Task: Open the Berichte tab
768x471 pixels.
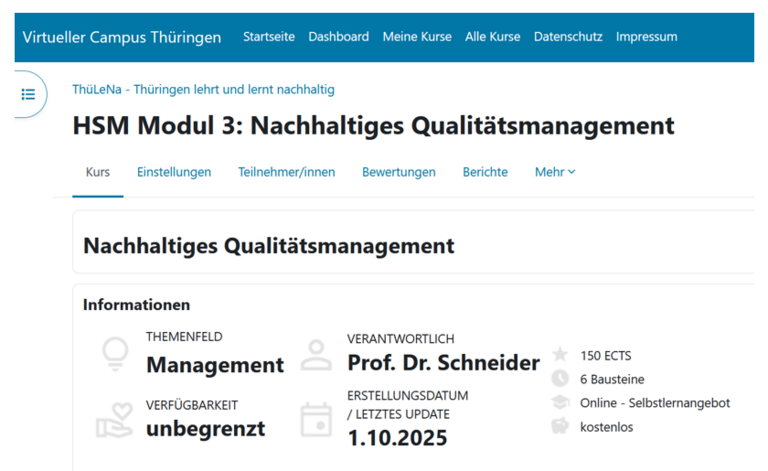Action: tap(485, 172)
